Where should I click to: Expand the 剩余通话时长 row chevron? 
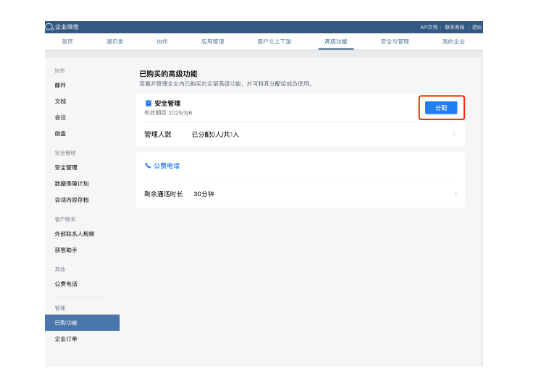[455, 194]
